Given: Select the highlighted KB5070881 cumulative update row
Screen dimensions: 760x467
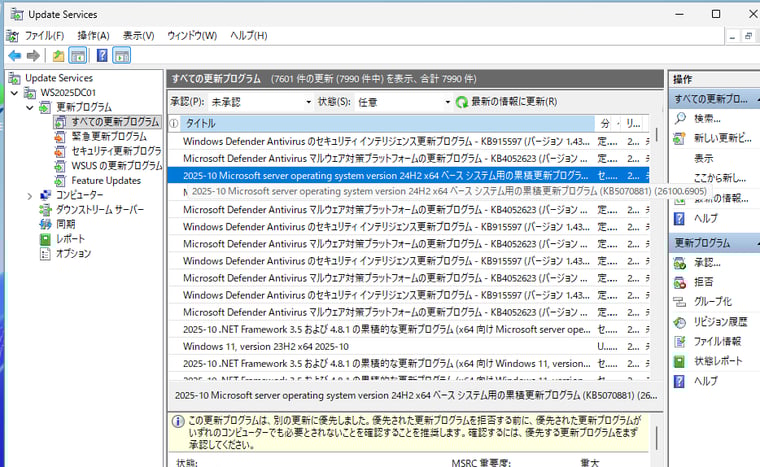Looking at the screenshot, I should 408,176.
